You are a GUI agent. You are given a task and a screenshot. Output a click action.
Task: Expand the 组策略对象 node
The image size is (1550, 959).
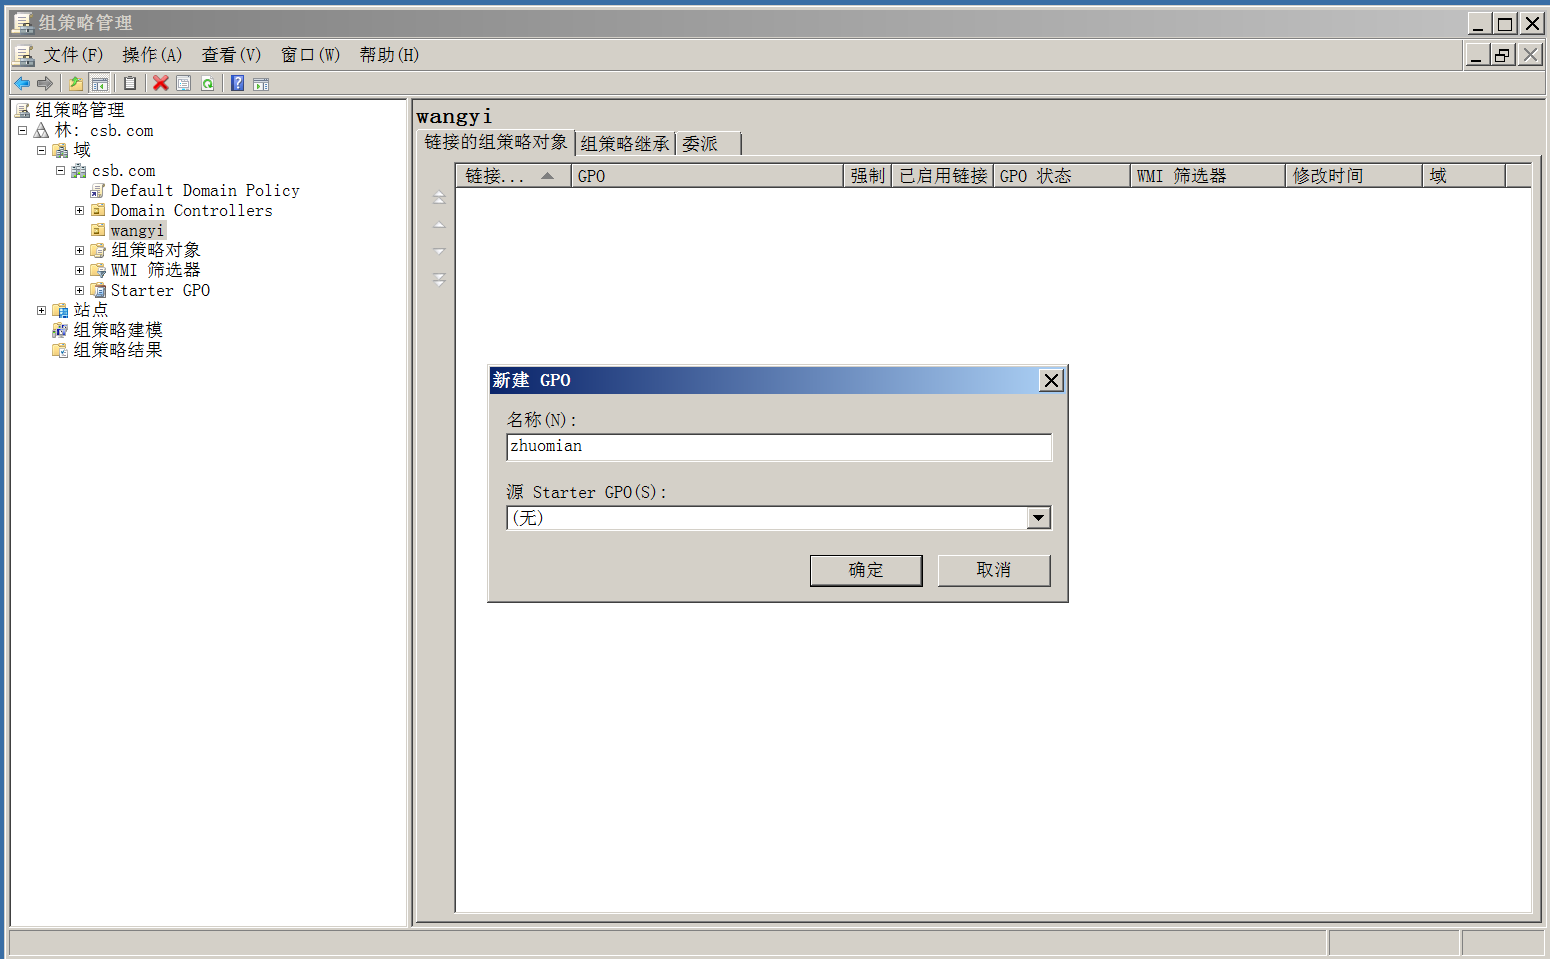tap(79, 250)
